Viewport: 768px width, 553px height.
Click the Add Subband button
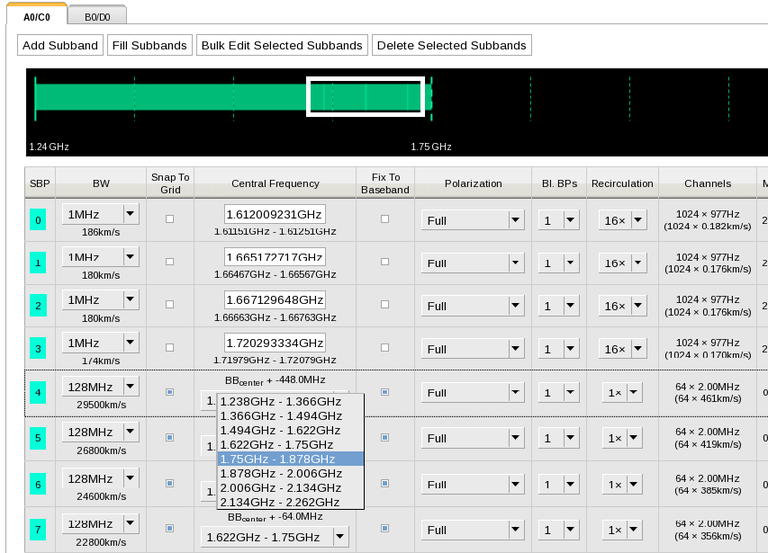[60, 45]
